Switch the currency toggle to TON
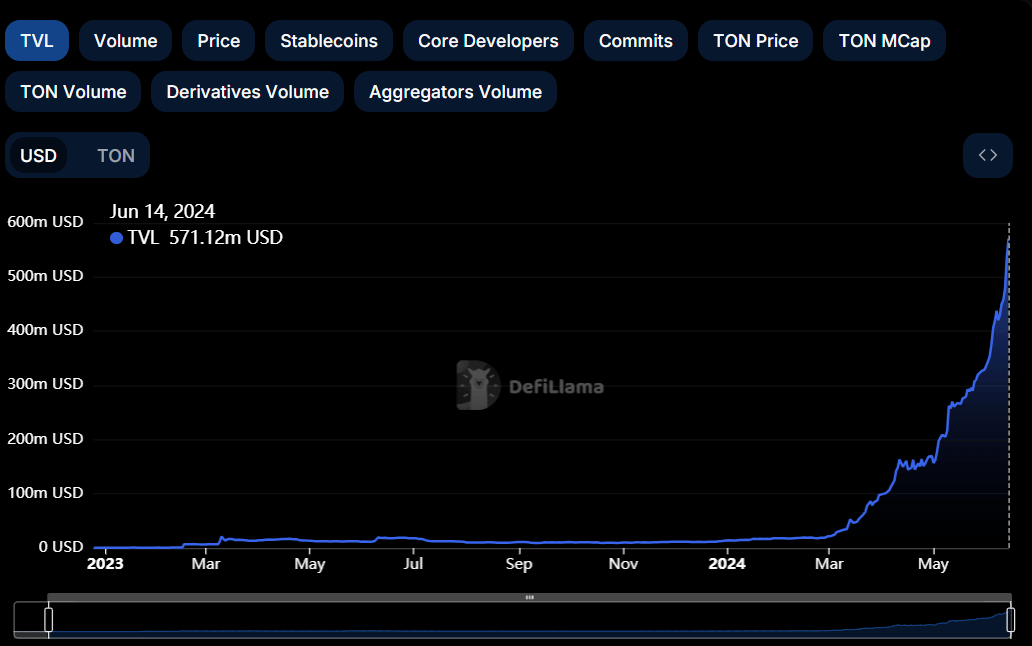 116,155
